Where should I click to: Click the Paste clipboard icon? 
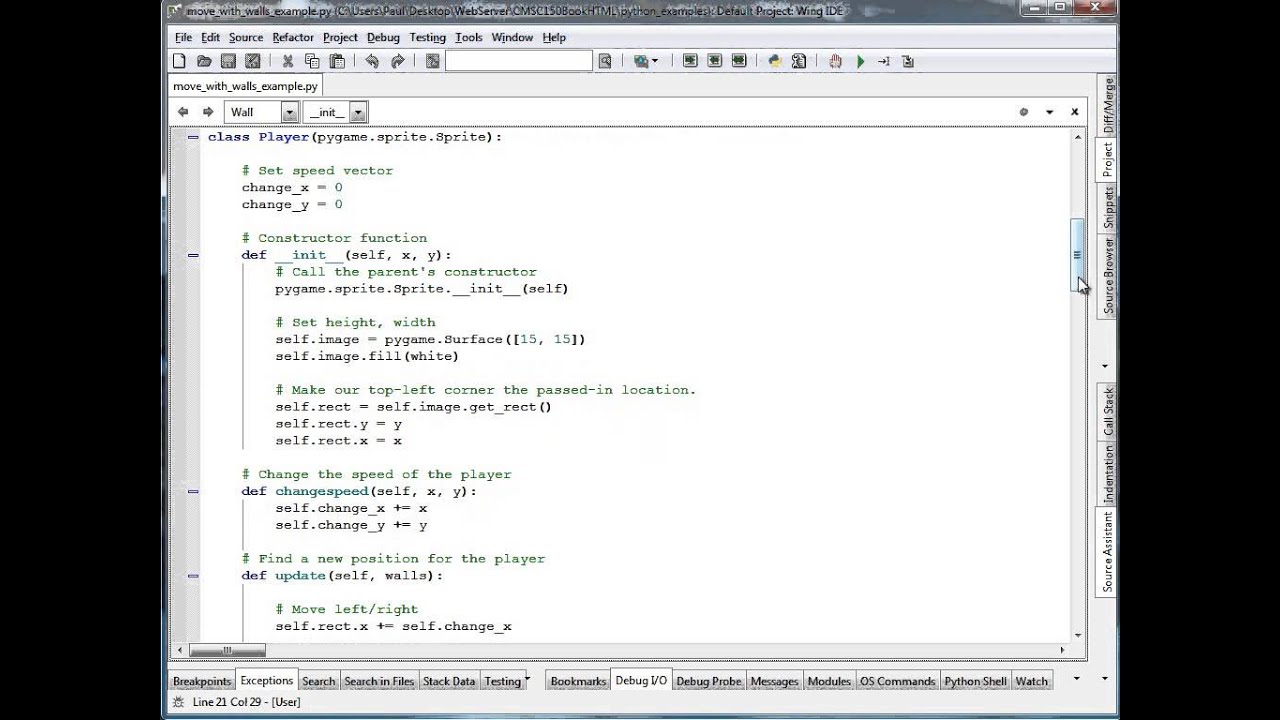337,61
